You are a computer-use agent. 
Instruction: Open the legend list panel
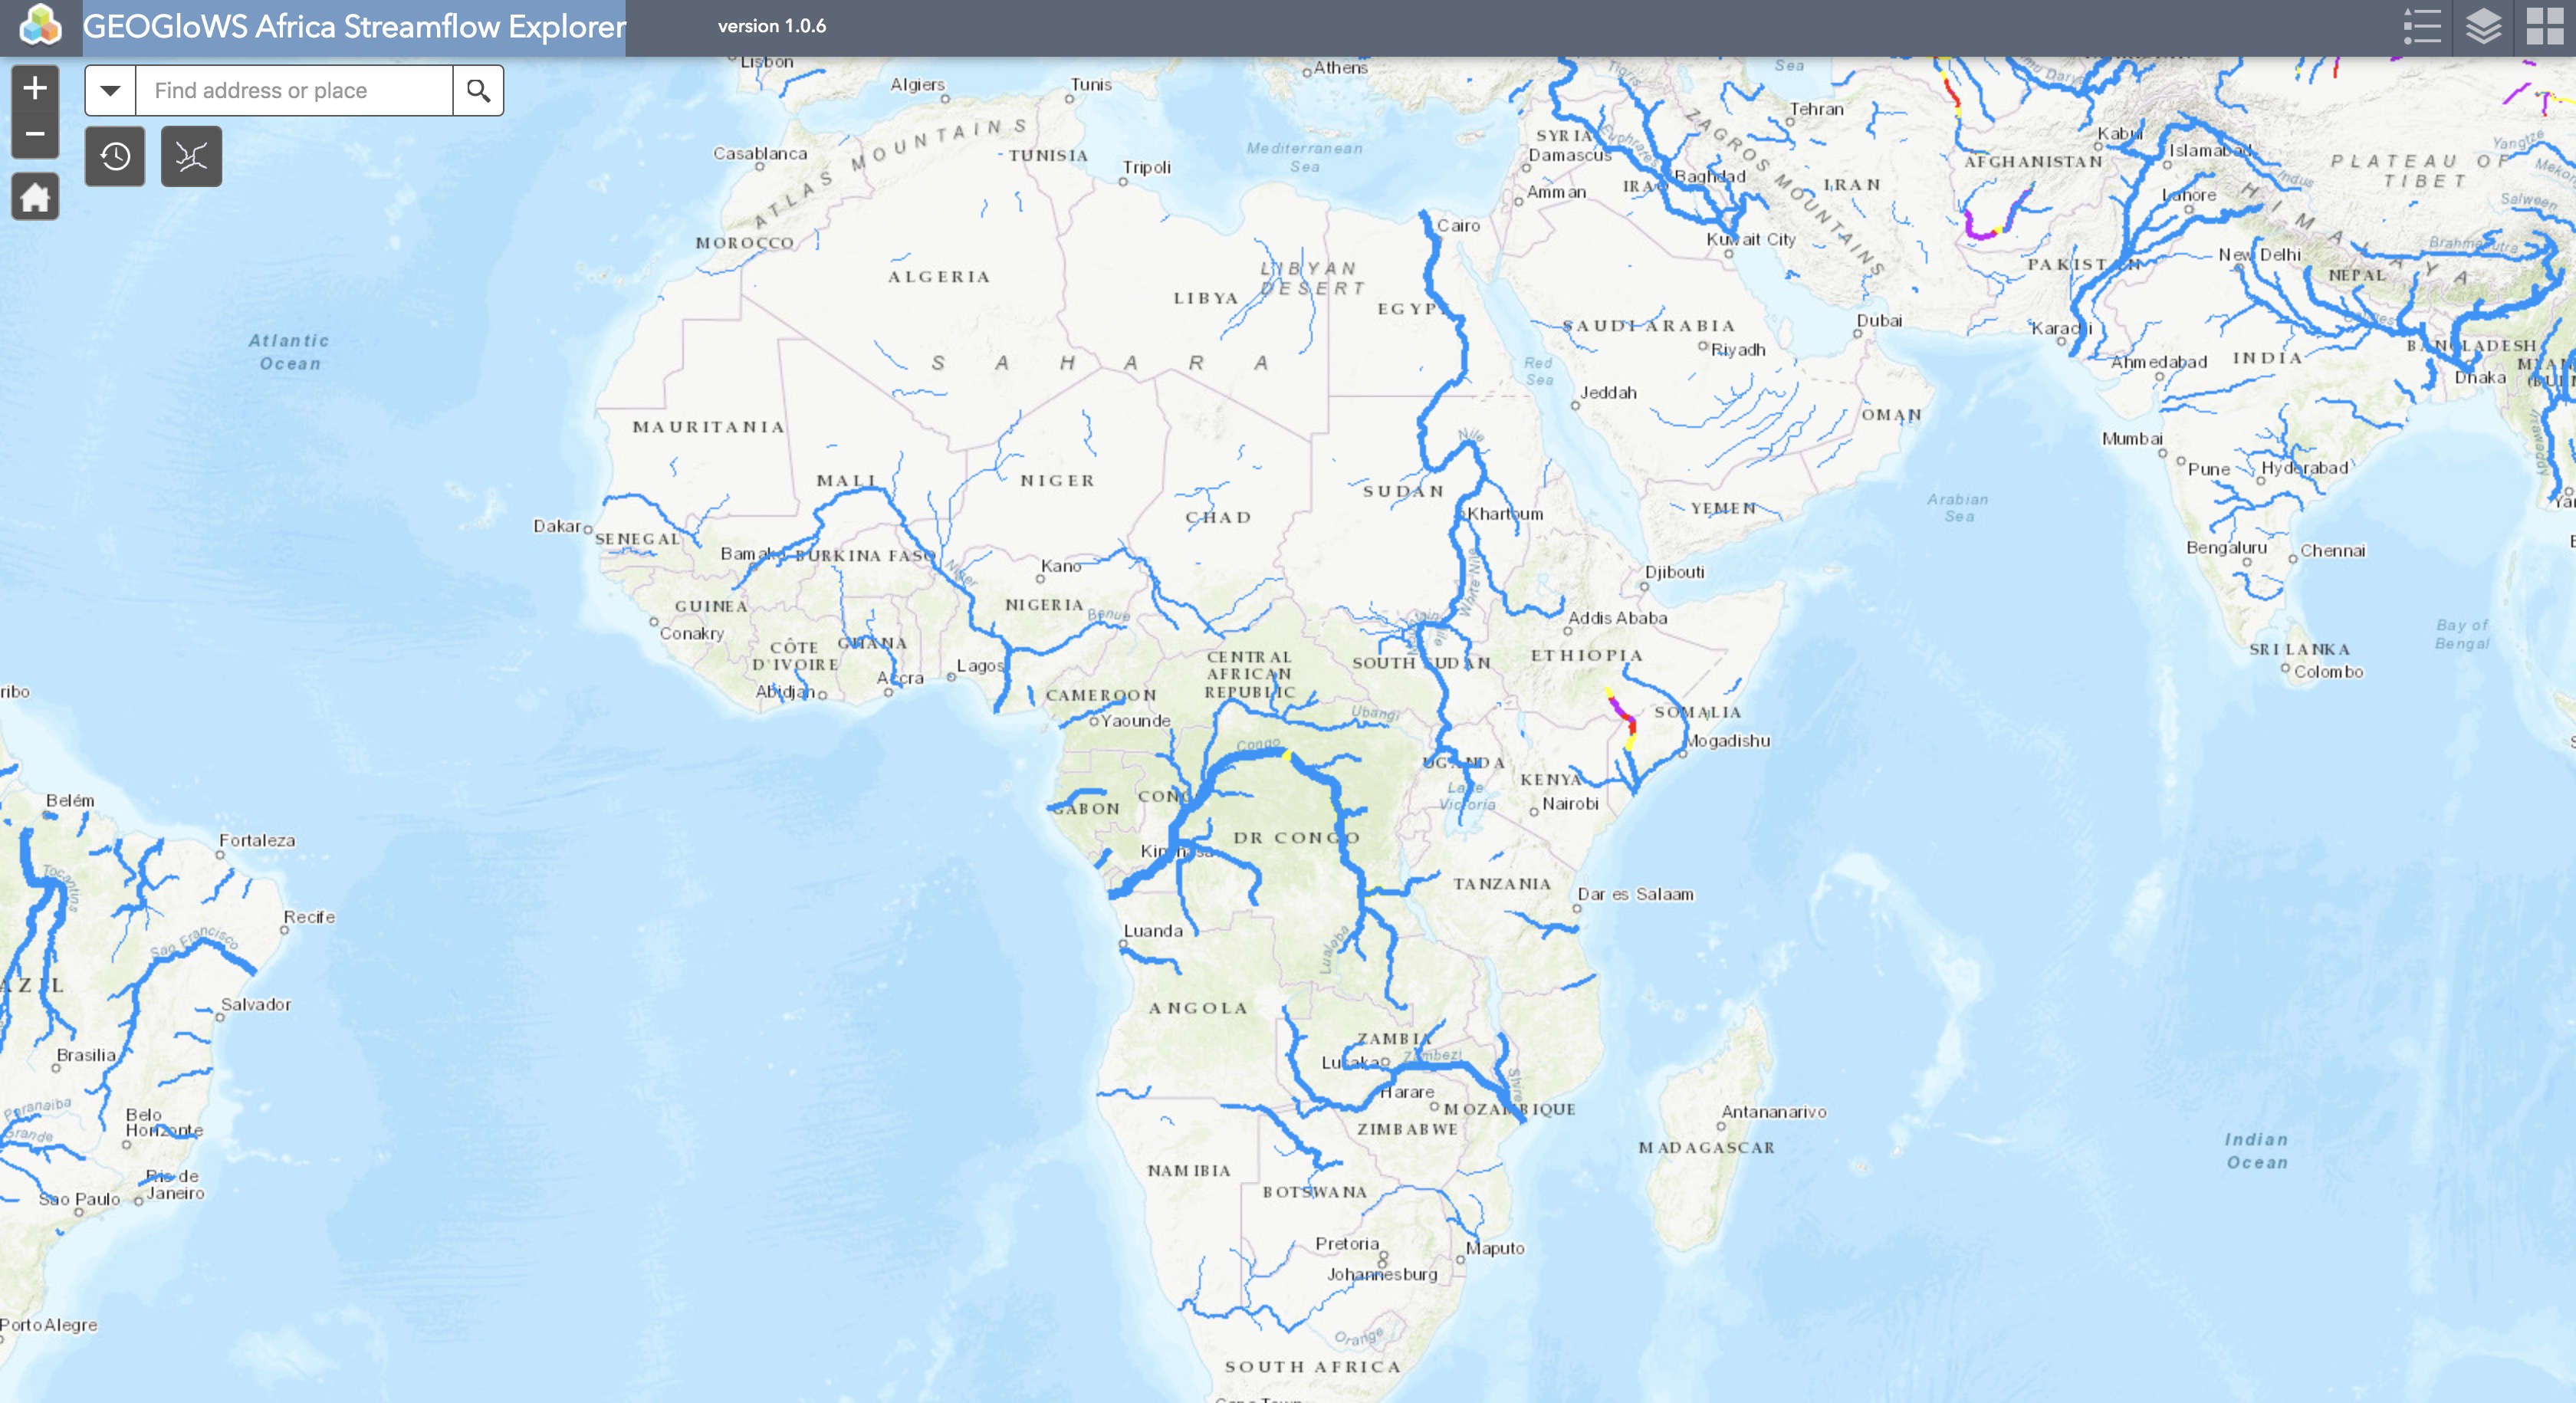tap(2422, 27)
